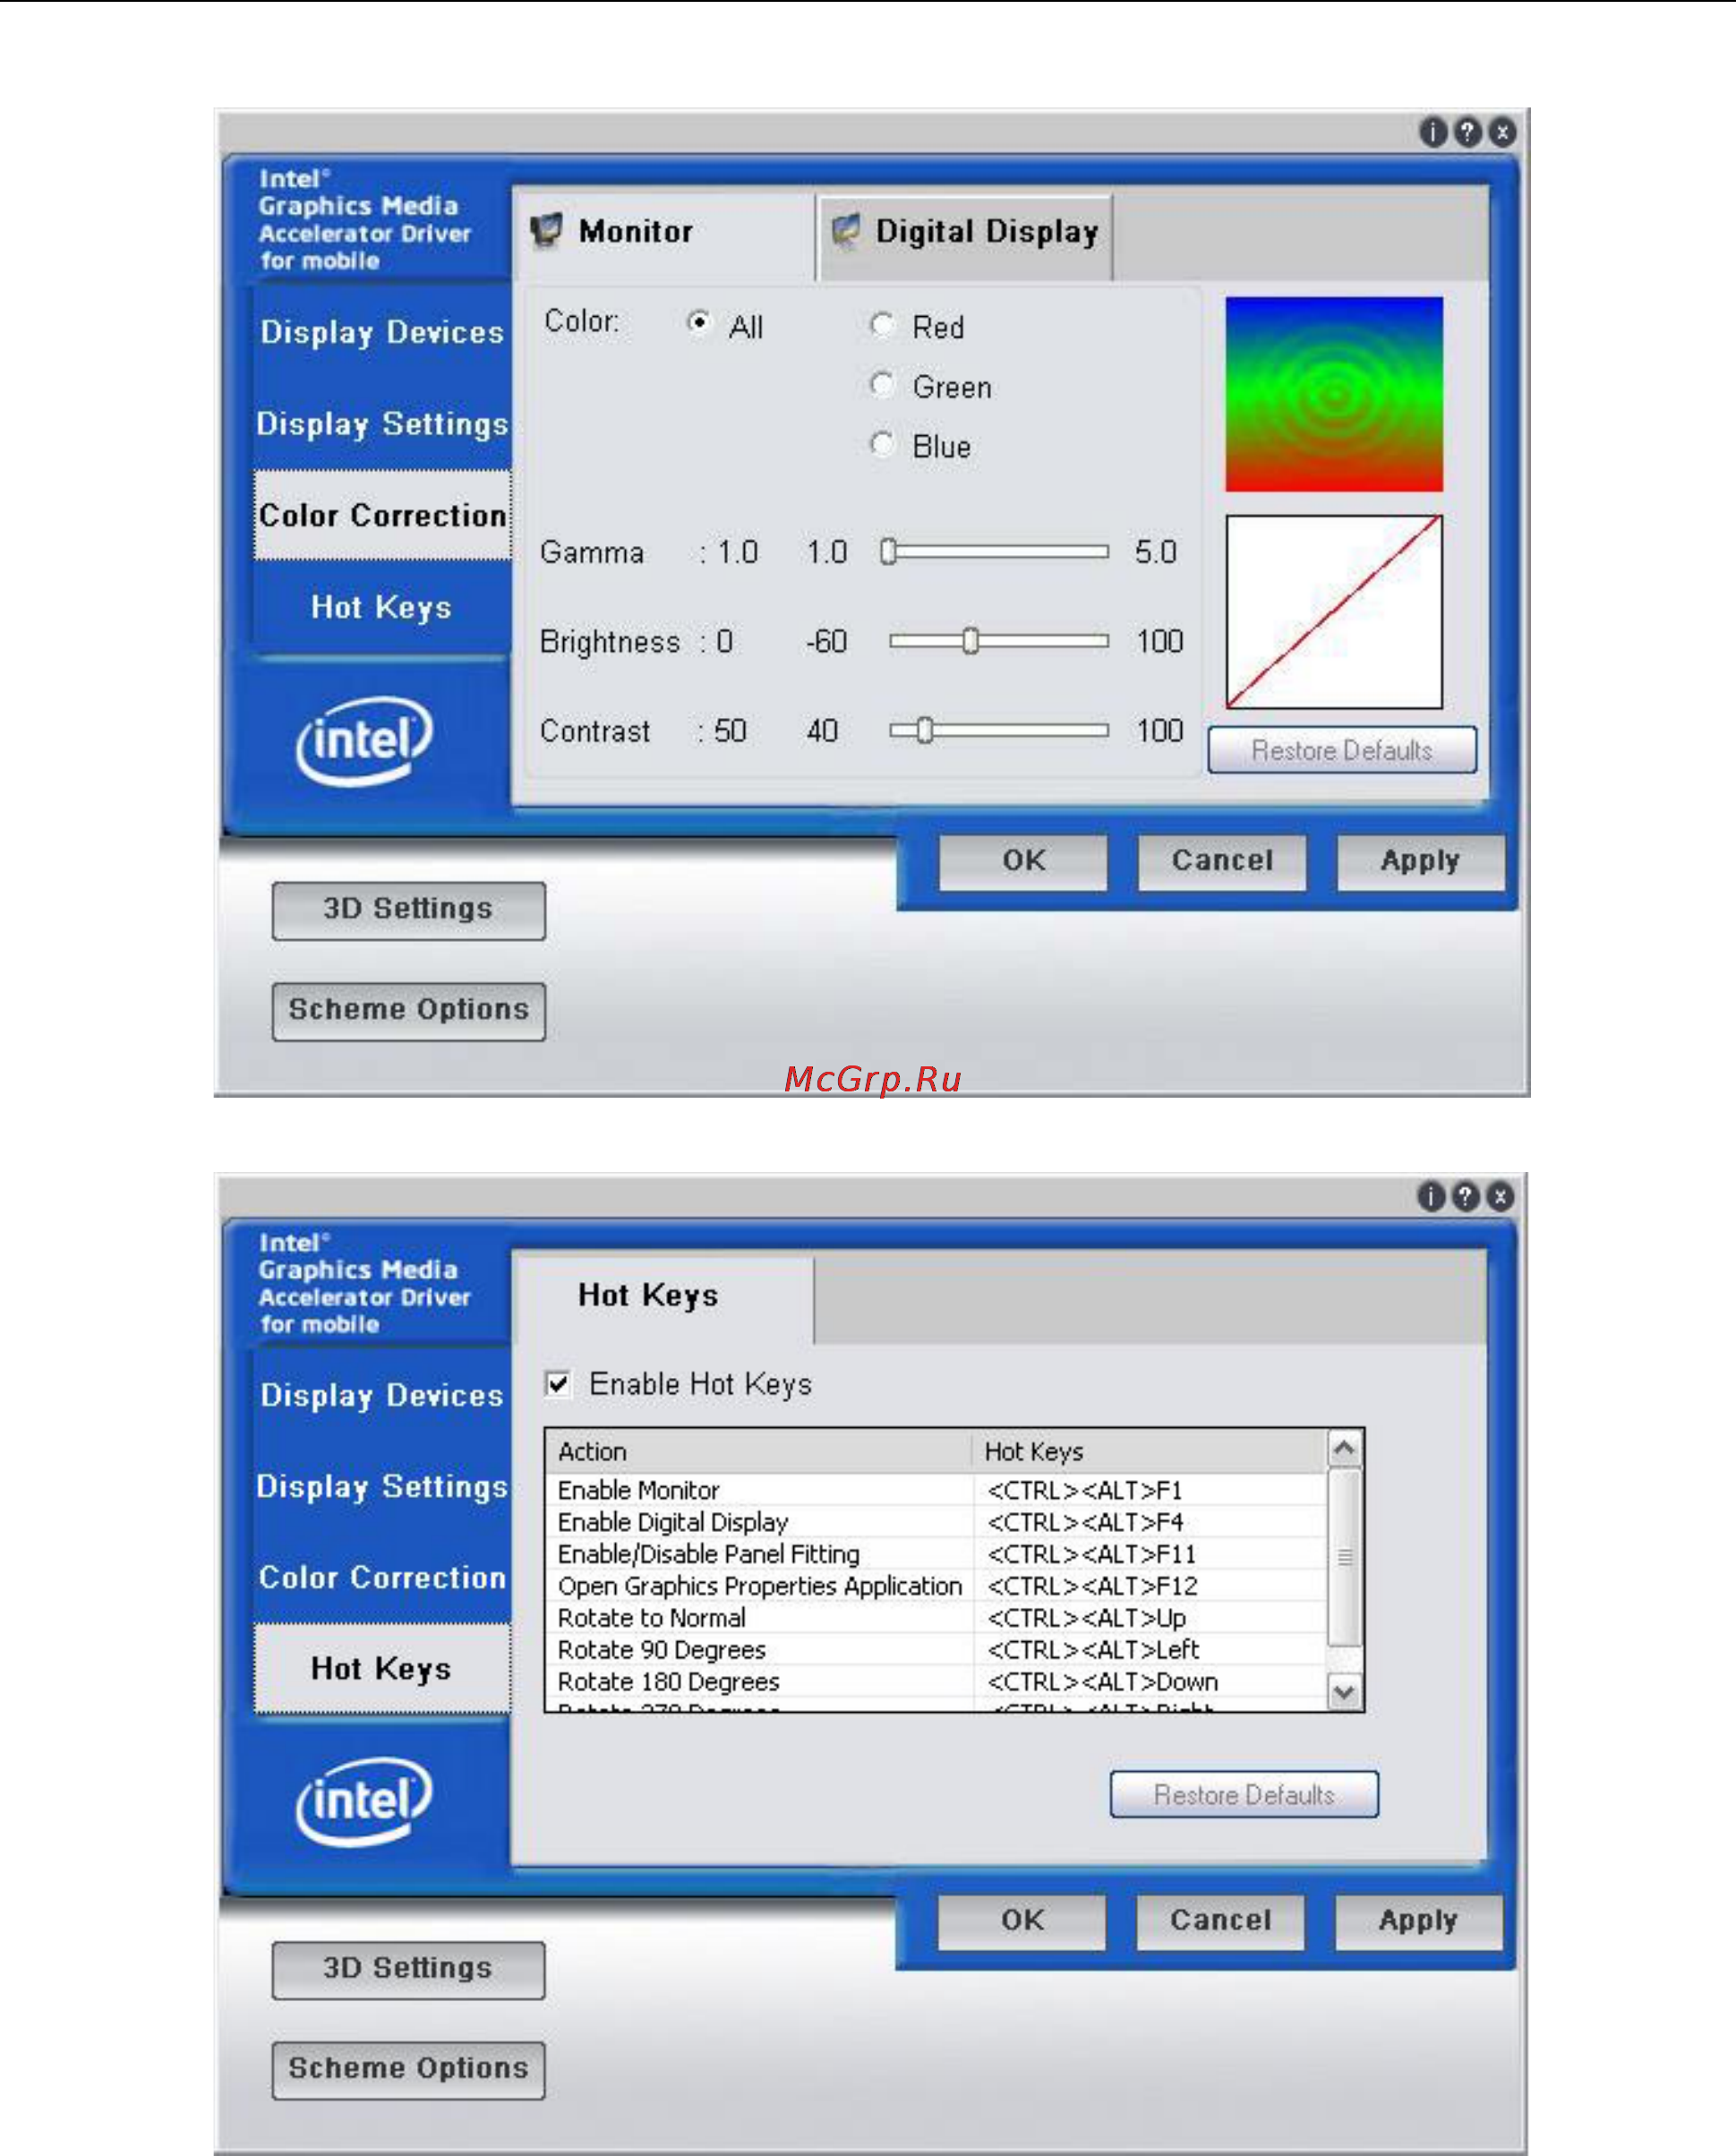The height and width of the screenshot is (2156, 1736).
Task: Click the info icon in the upper window
Action: [x=1432, y=132]
